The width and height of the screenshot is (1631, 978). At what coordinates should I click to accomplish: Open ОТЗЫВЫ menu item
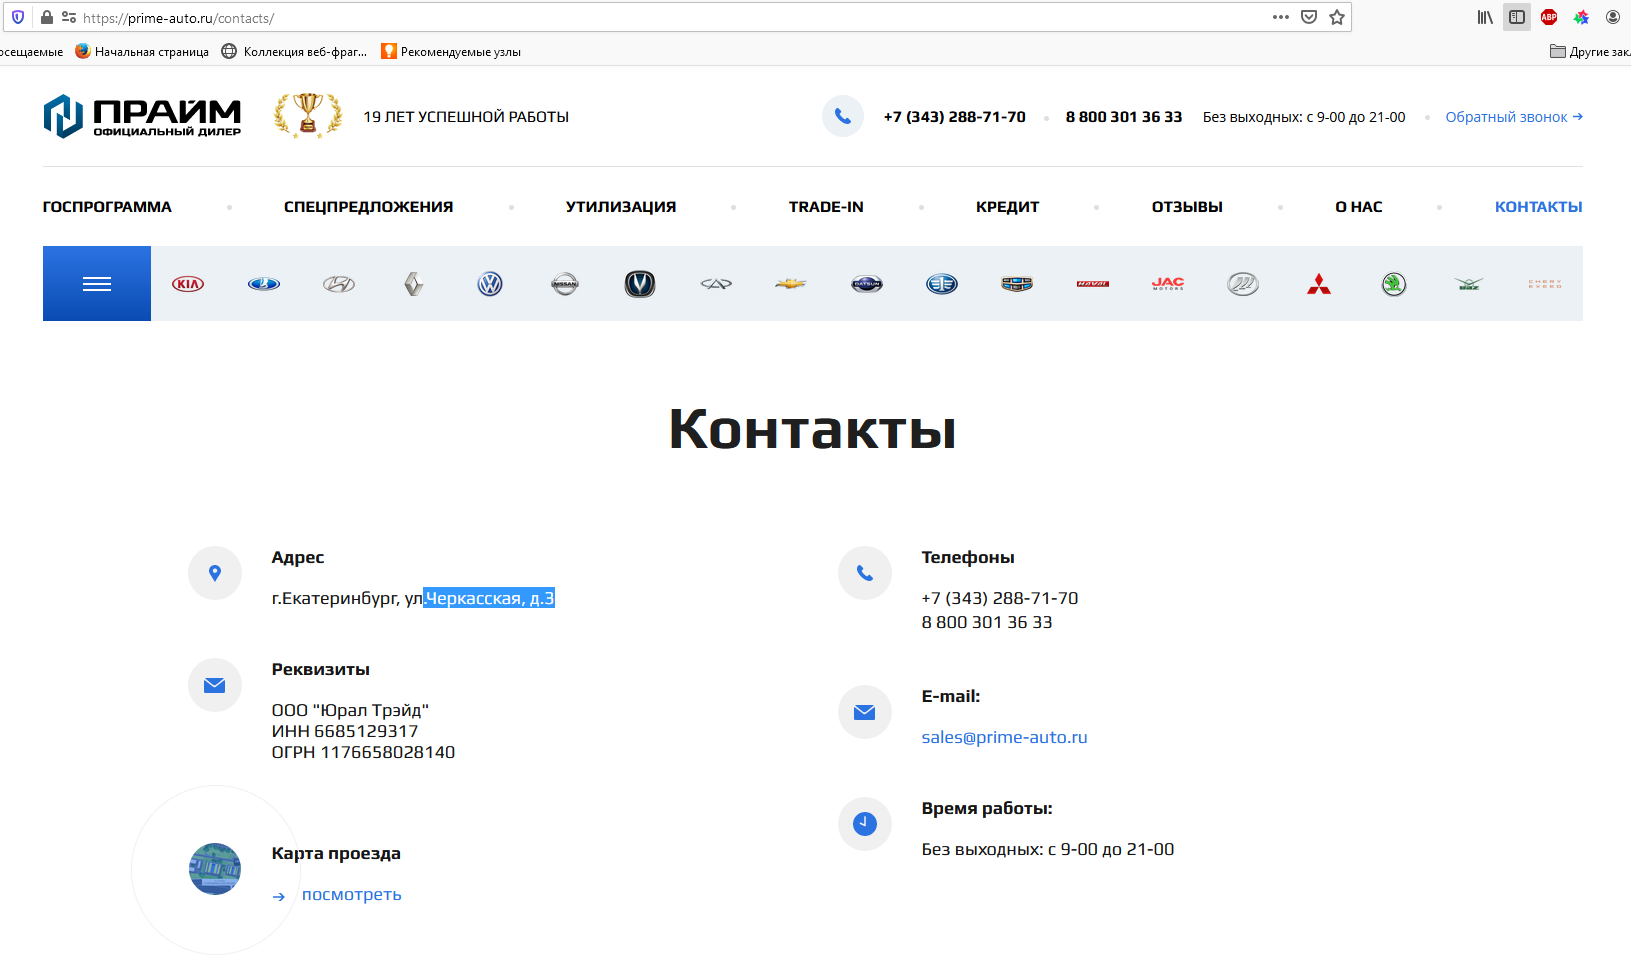[1187, 207]
